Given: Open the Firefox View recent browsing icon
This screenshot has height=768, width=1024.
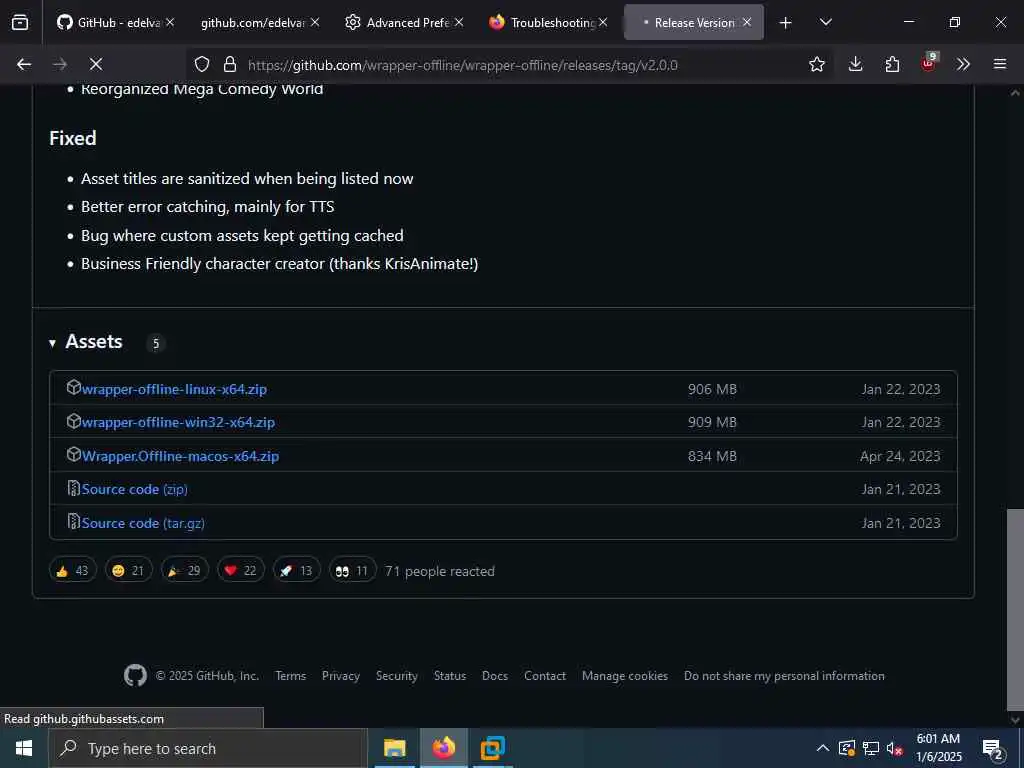Looking at the screenshot, I should tap(20, 22).
